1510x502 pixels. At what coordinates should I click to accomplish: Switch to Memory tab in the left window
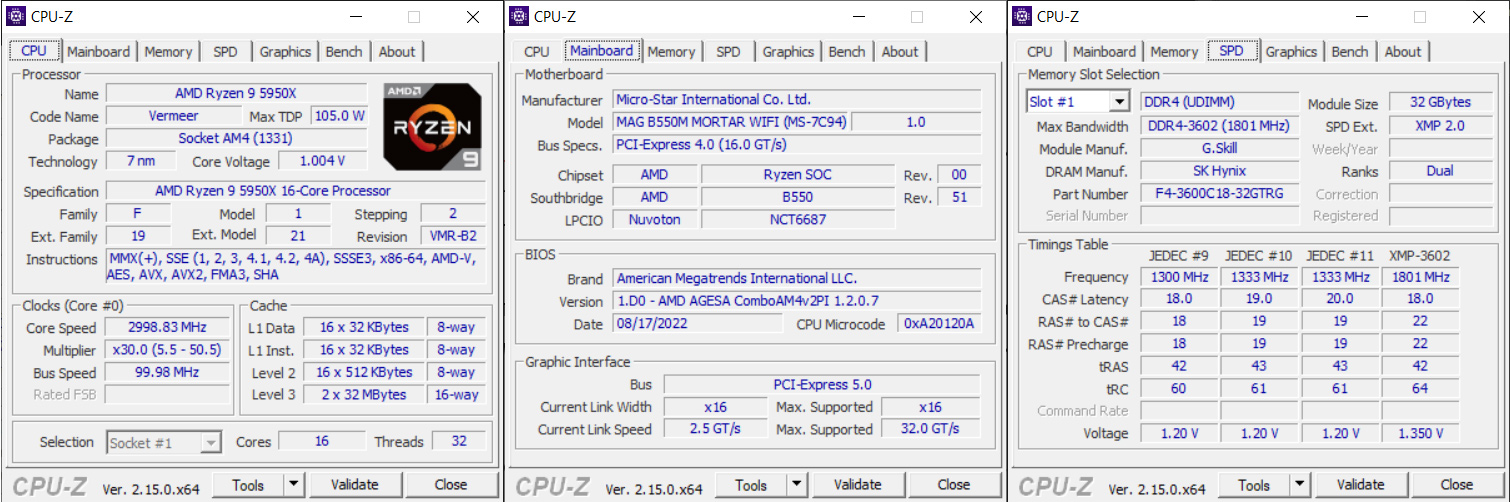[x=168, y=52]
